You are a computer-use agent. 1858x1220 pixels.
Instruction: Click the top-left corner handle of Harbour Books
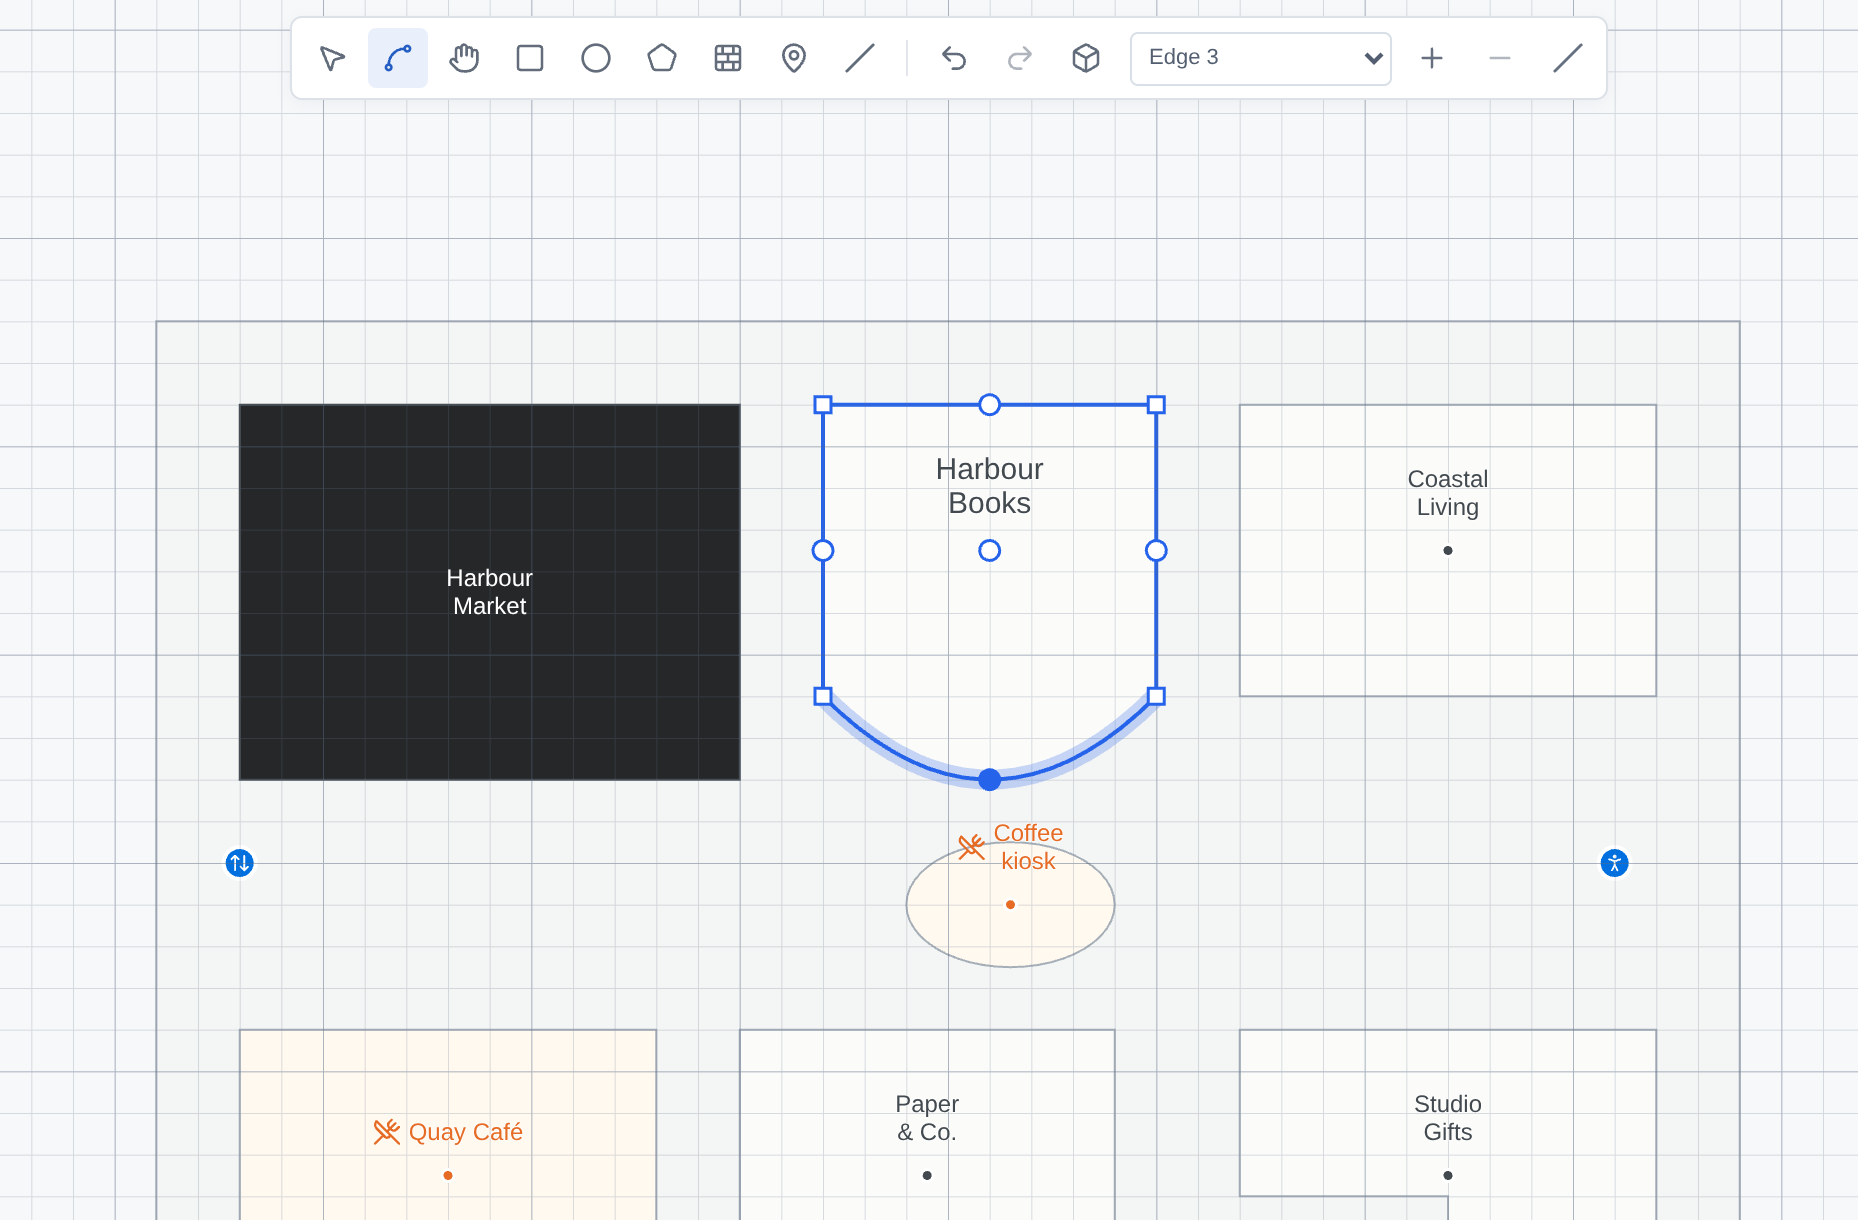[823, 405]
